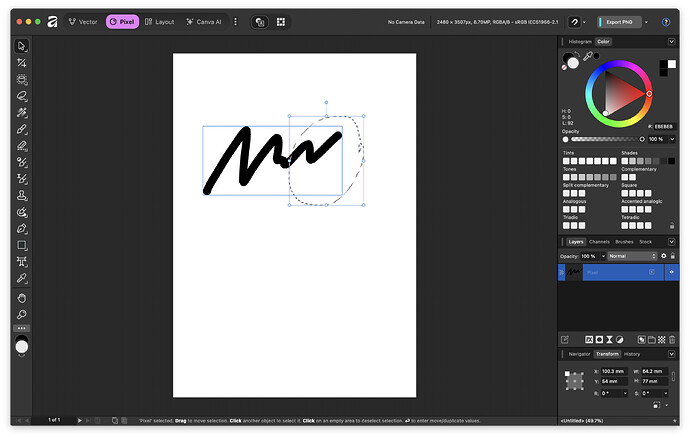Screen dimensions: 690x437
Task: Toggle the layer lock padlock icon
Action: point(672,256)
